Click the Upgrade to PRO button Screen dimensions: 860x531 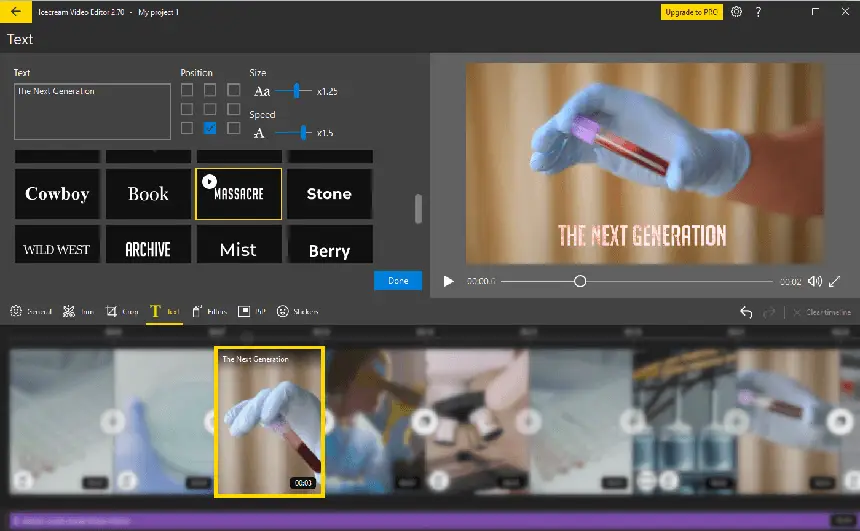click(691, 12)
